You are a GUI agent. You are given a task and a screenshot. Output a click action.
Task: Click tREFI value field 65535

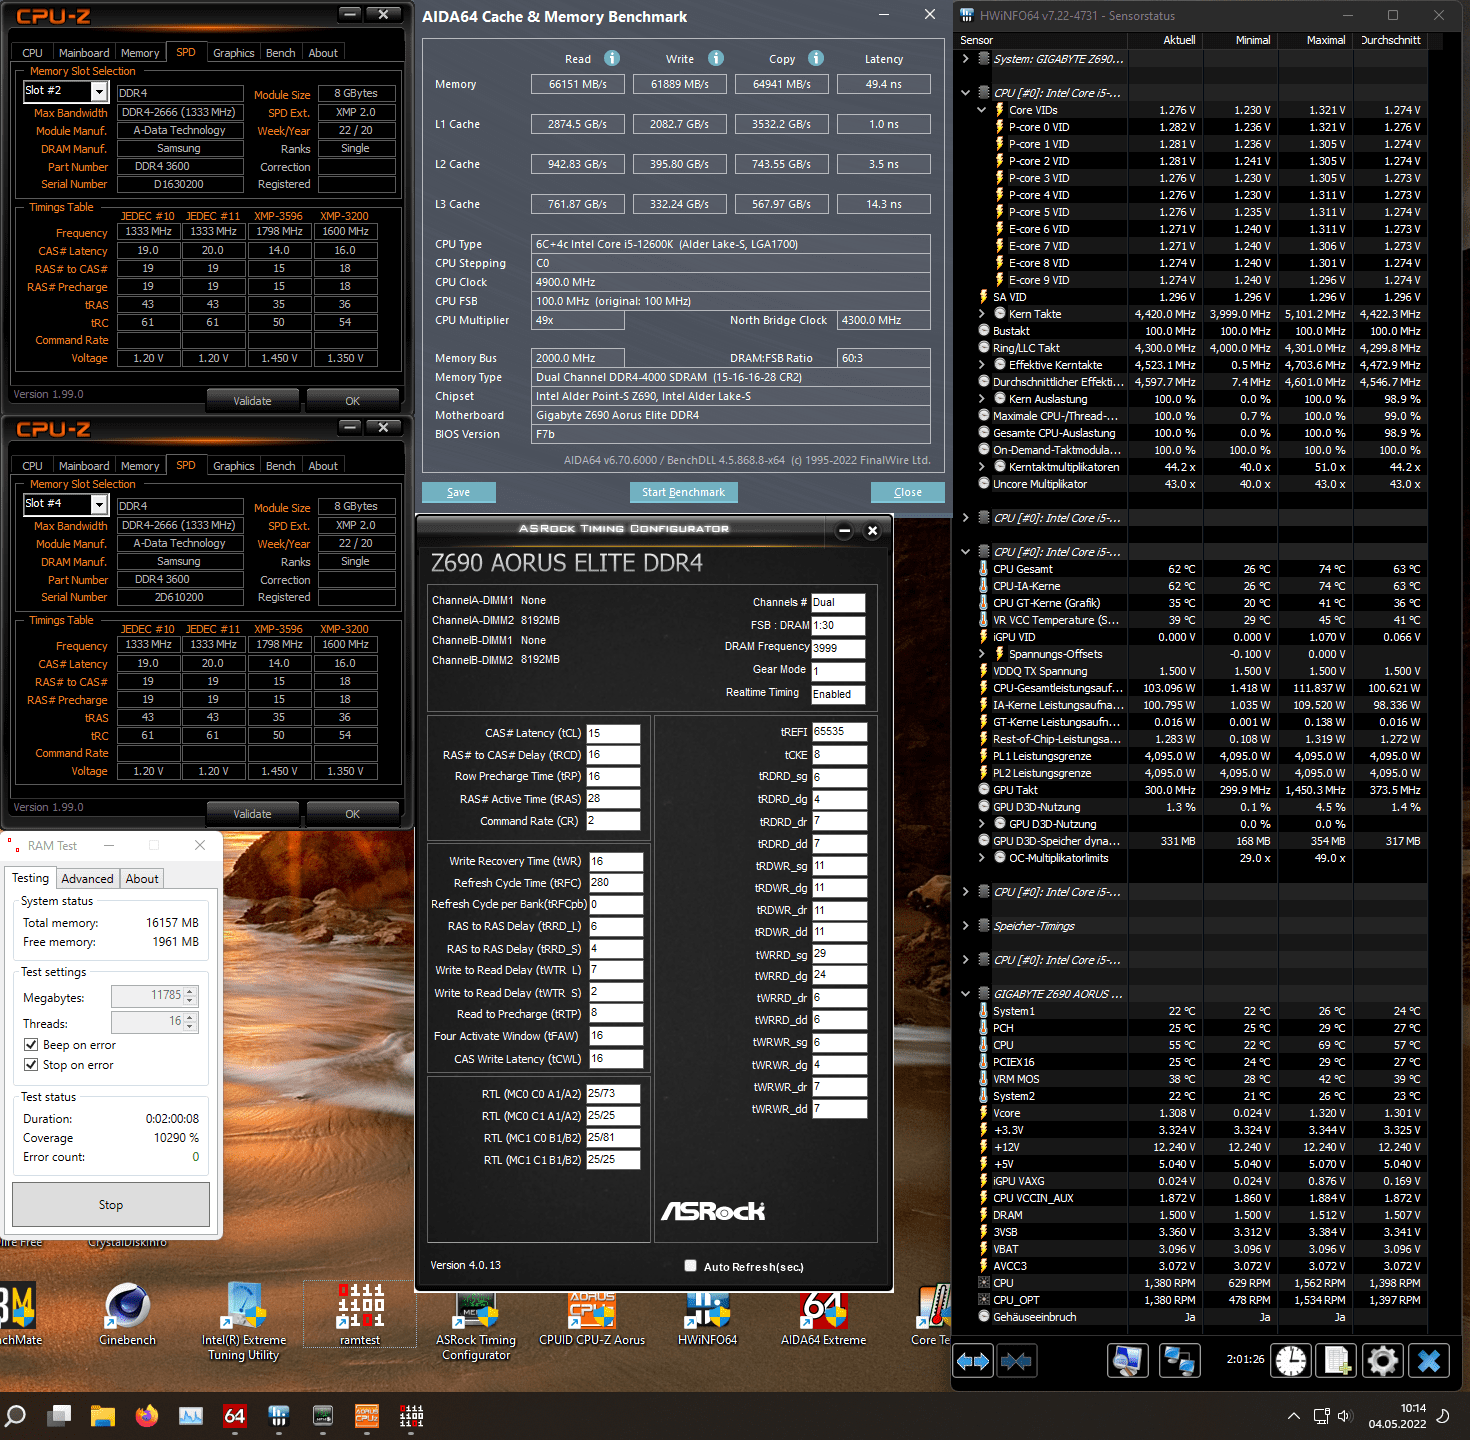coord(839,732)
